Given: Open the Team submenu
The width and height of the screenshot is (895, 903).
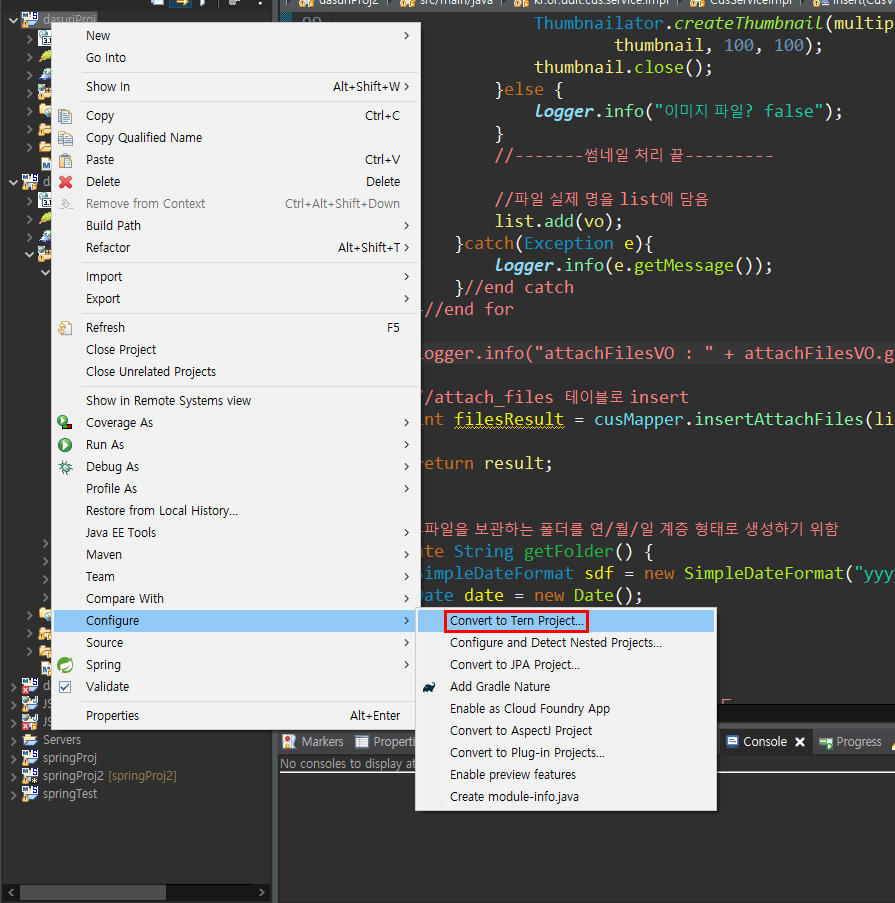Looking at the screenshot, I should 237,576.
